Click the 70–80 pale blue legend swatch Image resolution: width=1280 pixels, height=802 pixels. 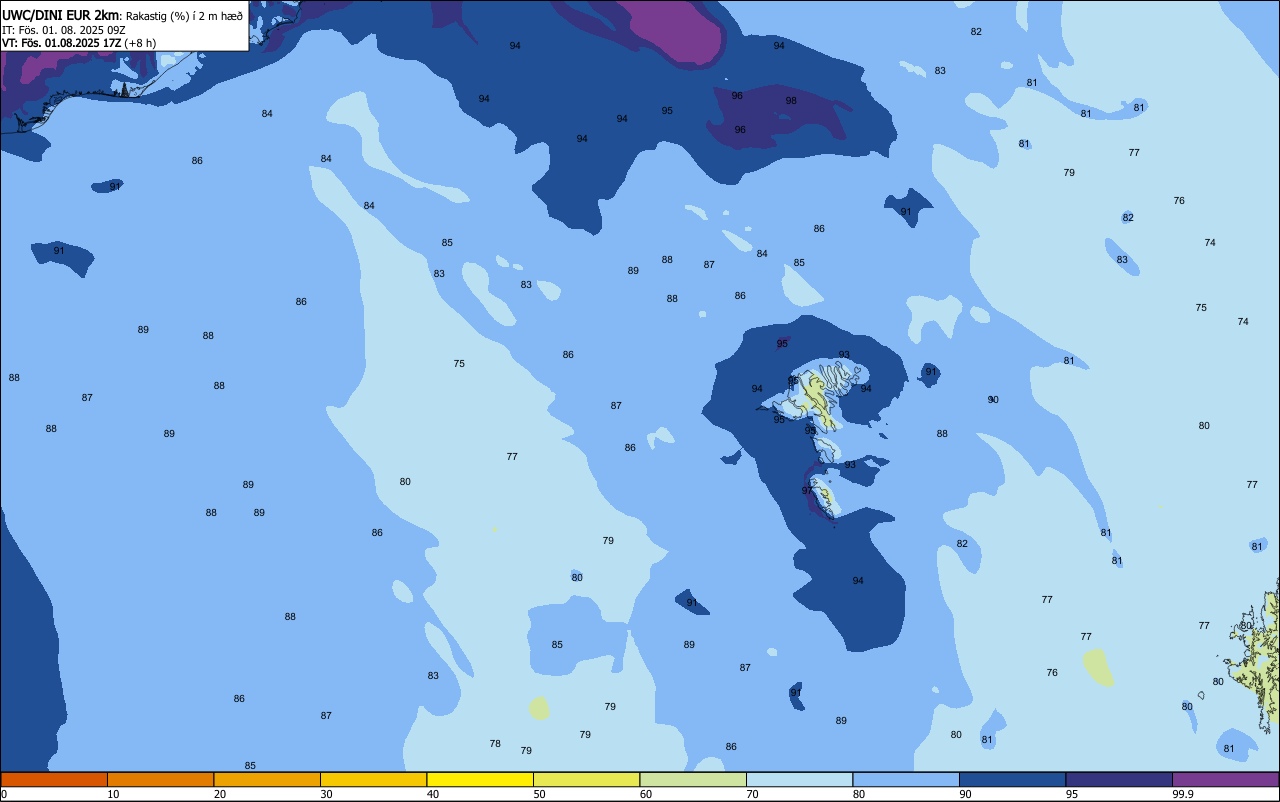point(799,779)
